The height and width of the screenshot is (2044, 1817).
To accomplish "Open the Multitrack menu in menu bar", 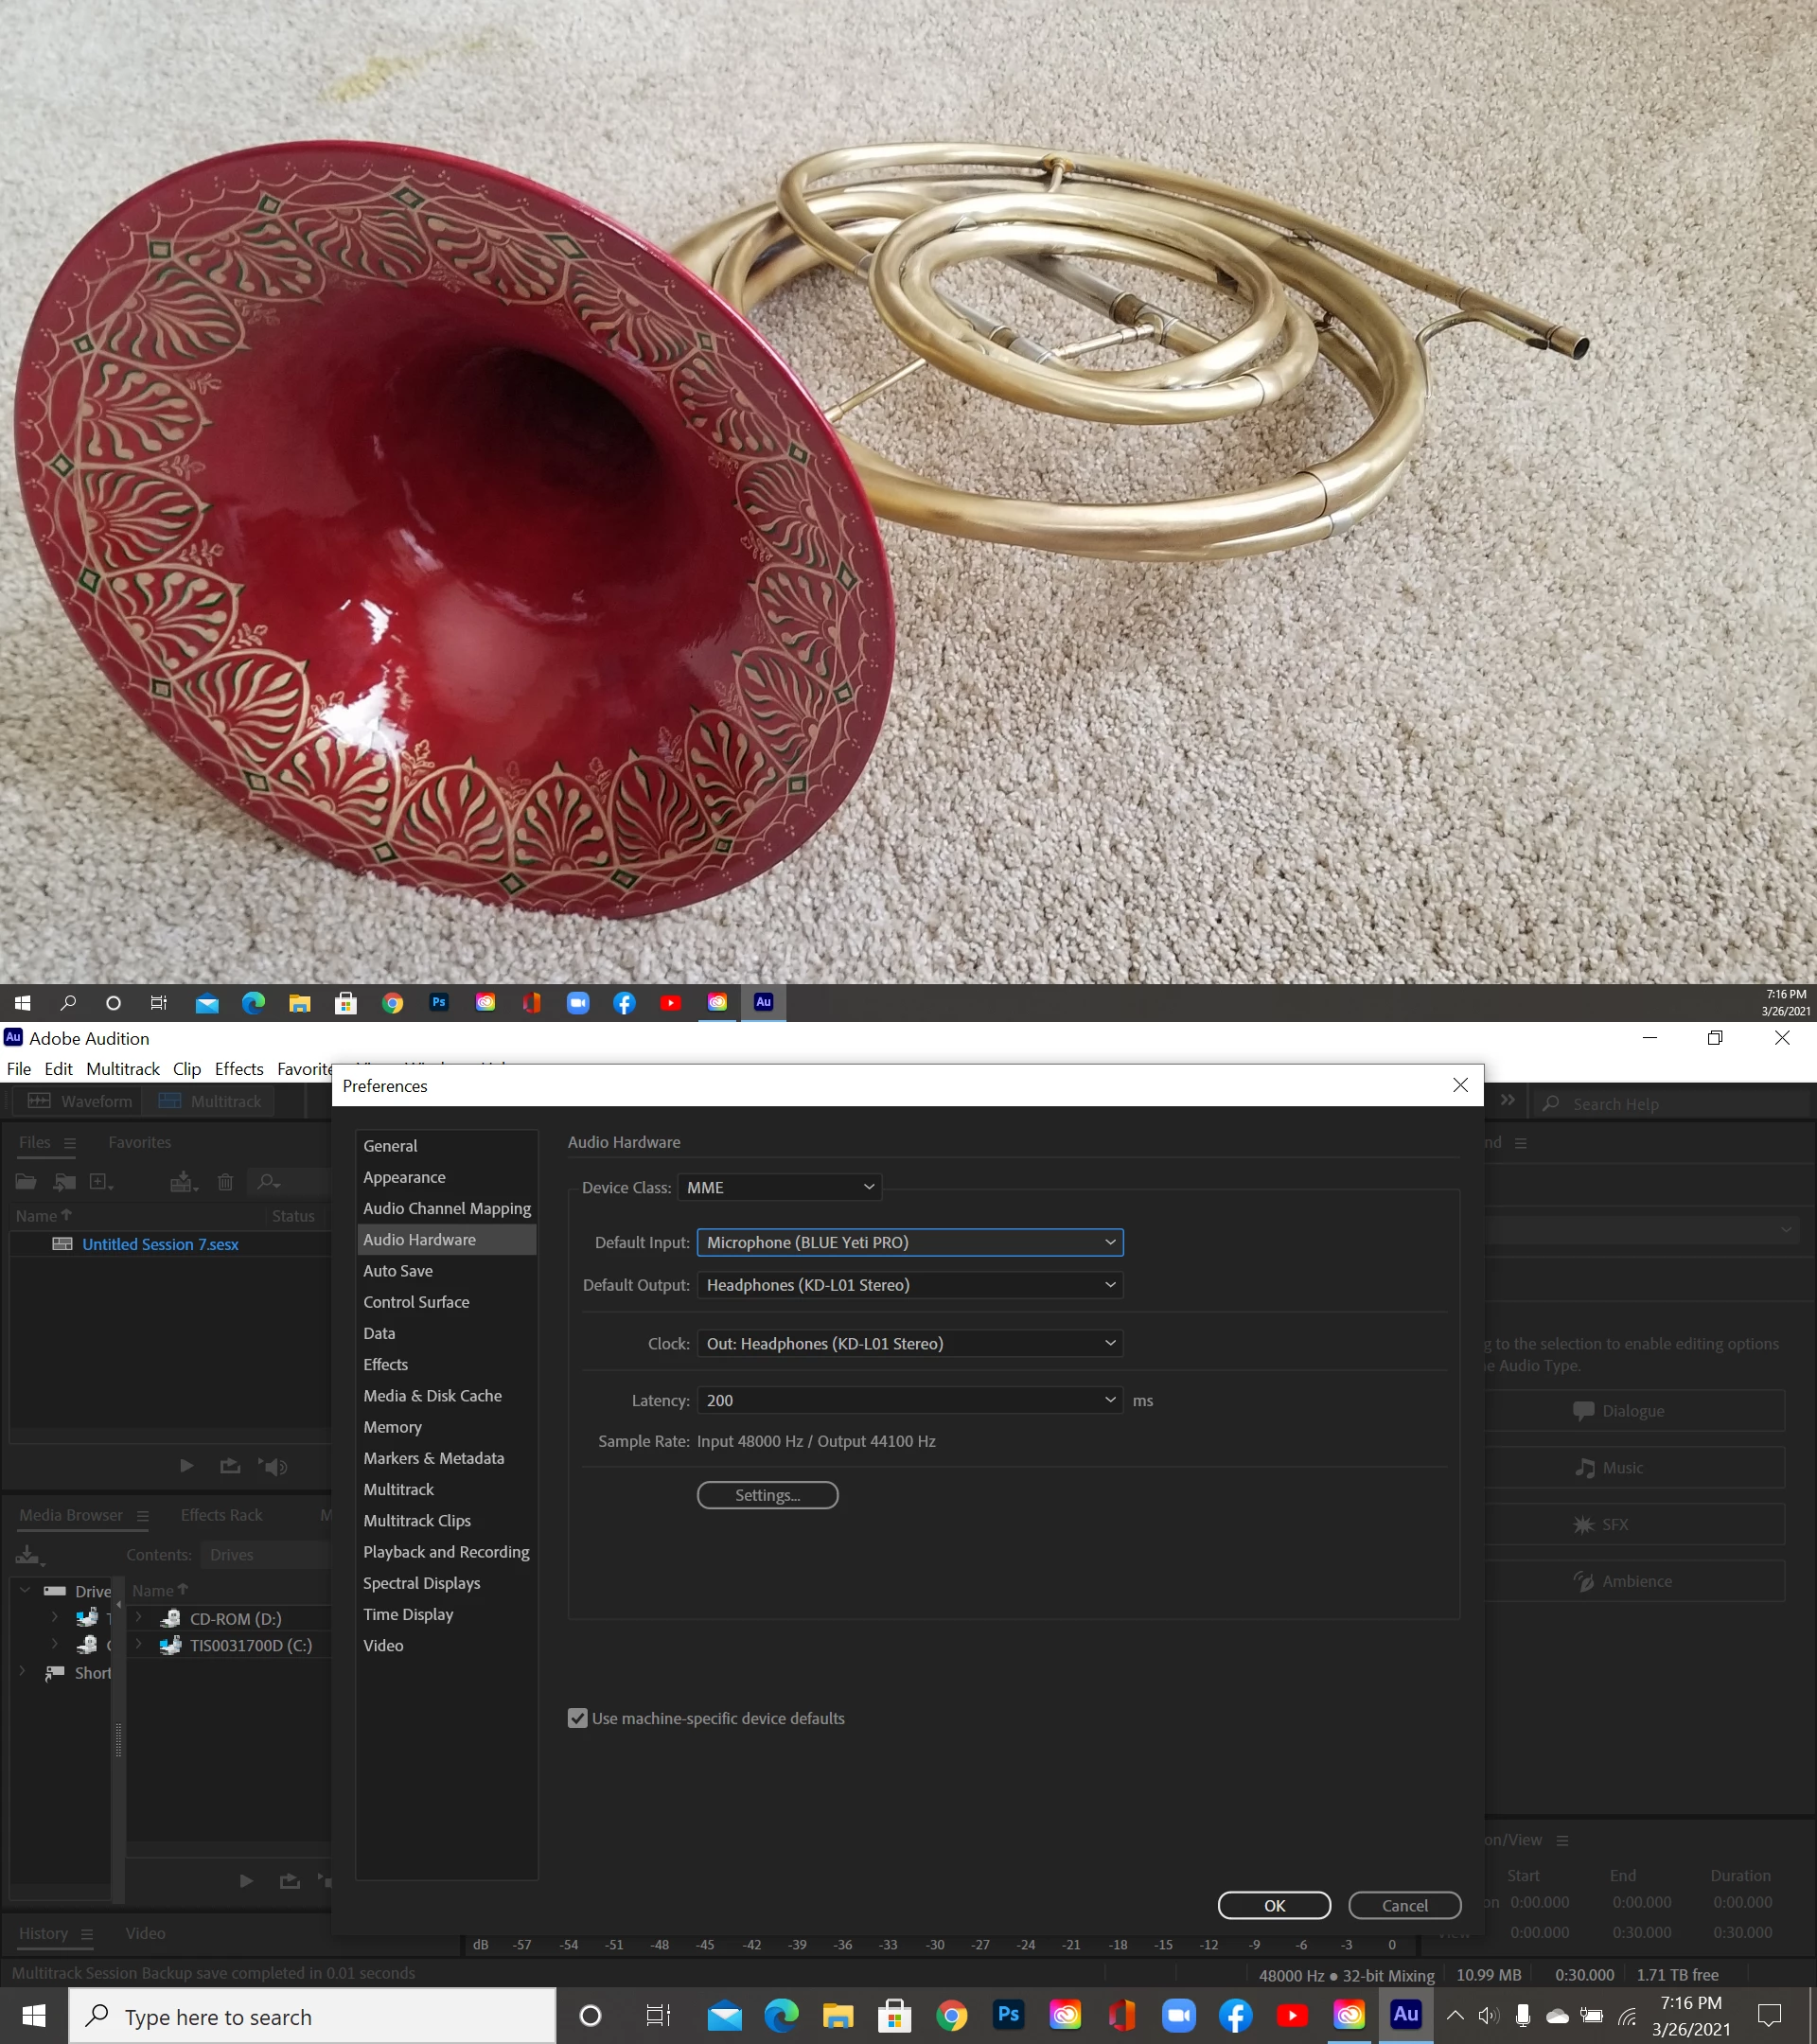I will 122,1068.
